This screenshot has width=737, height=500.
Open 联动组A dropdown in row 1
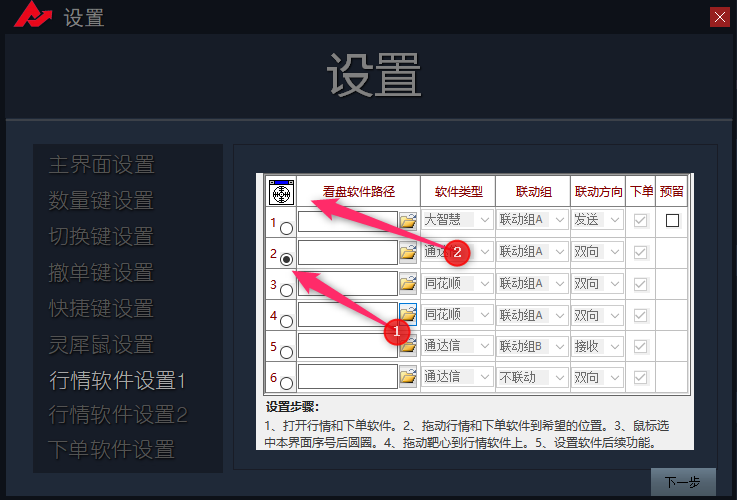coord(532,220)
